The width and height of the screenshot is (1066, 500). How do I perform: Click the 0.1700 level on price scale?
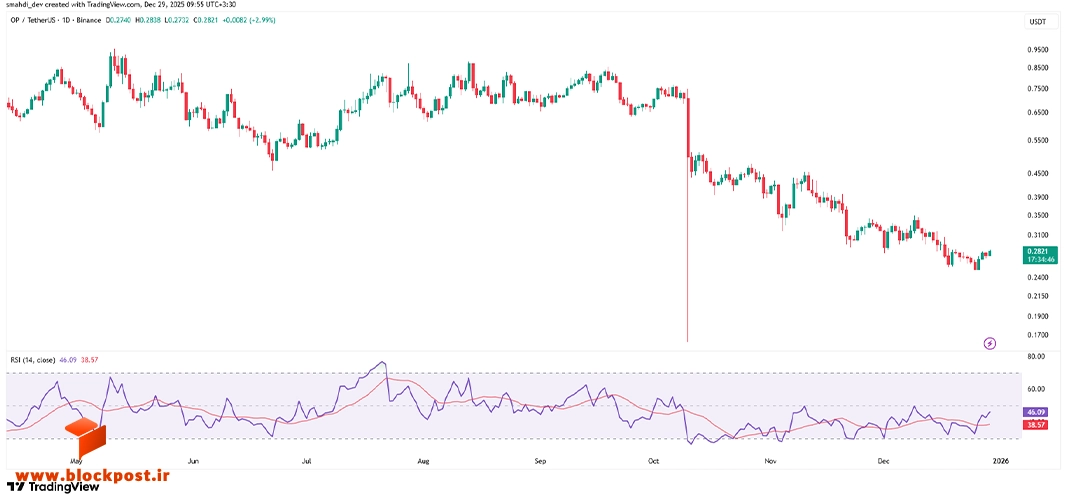(1037, 335)
